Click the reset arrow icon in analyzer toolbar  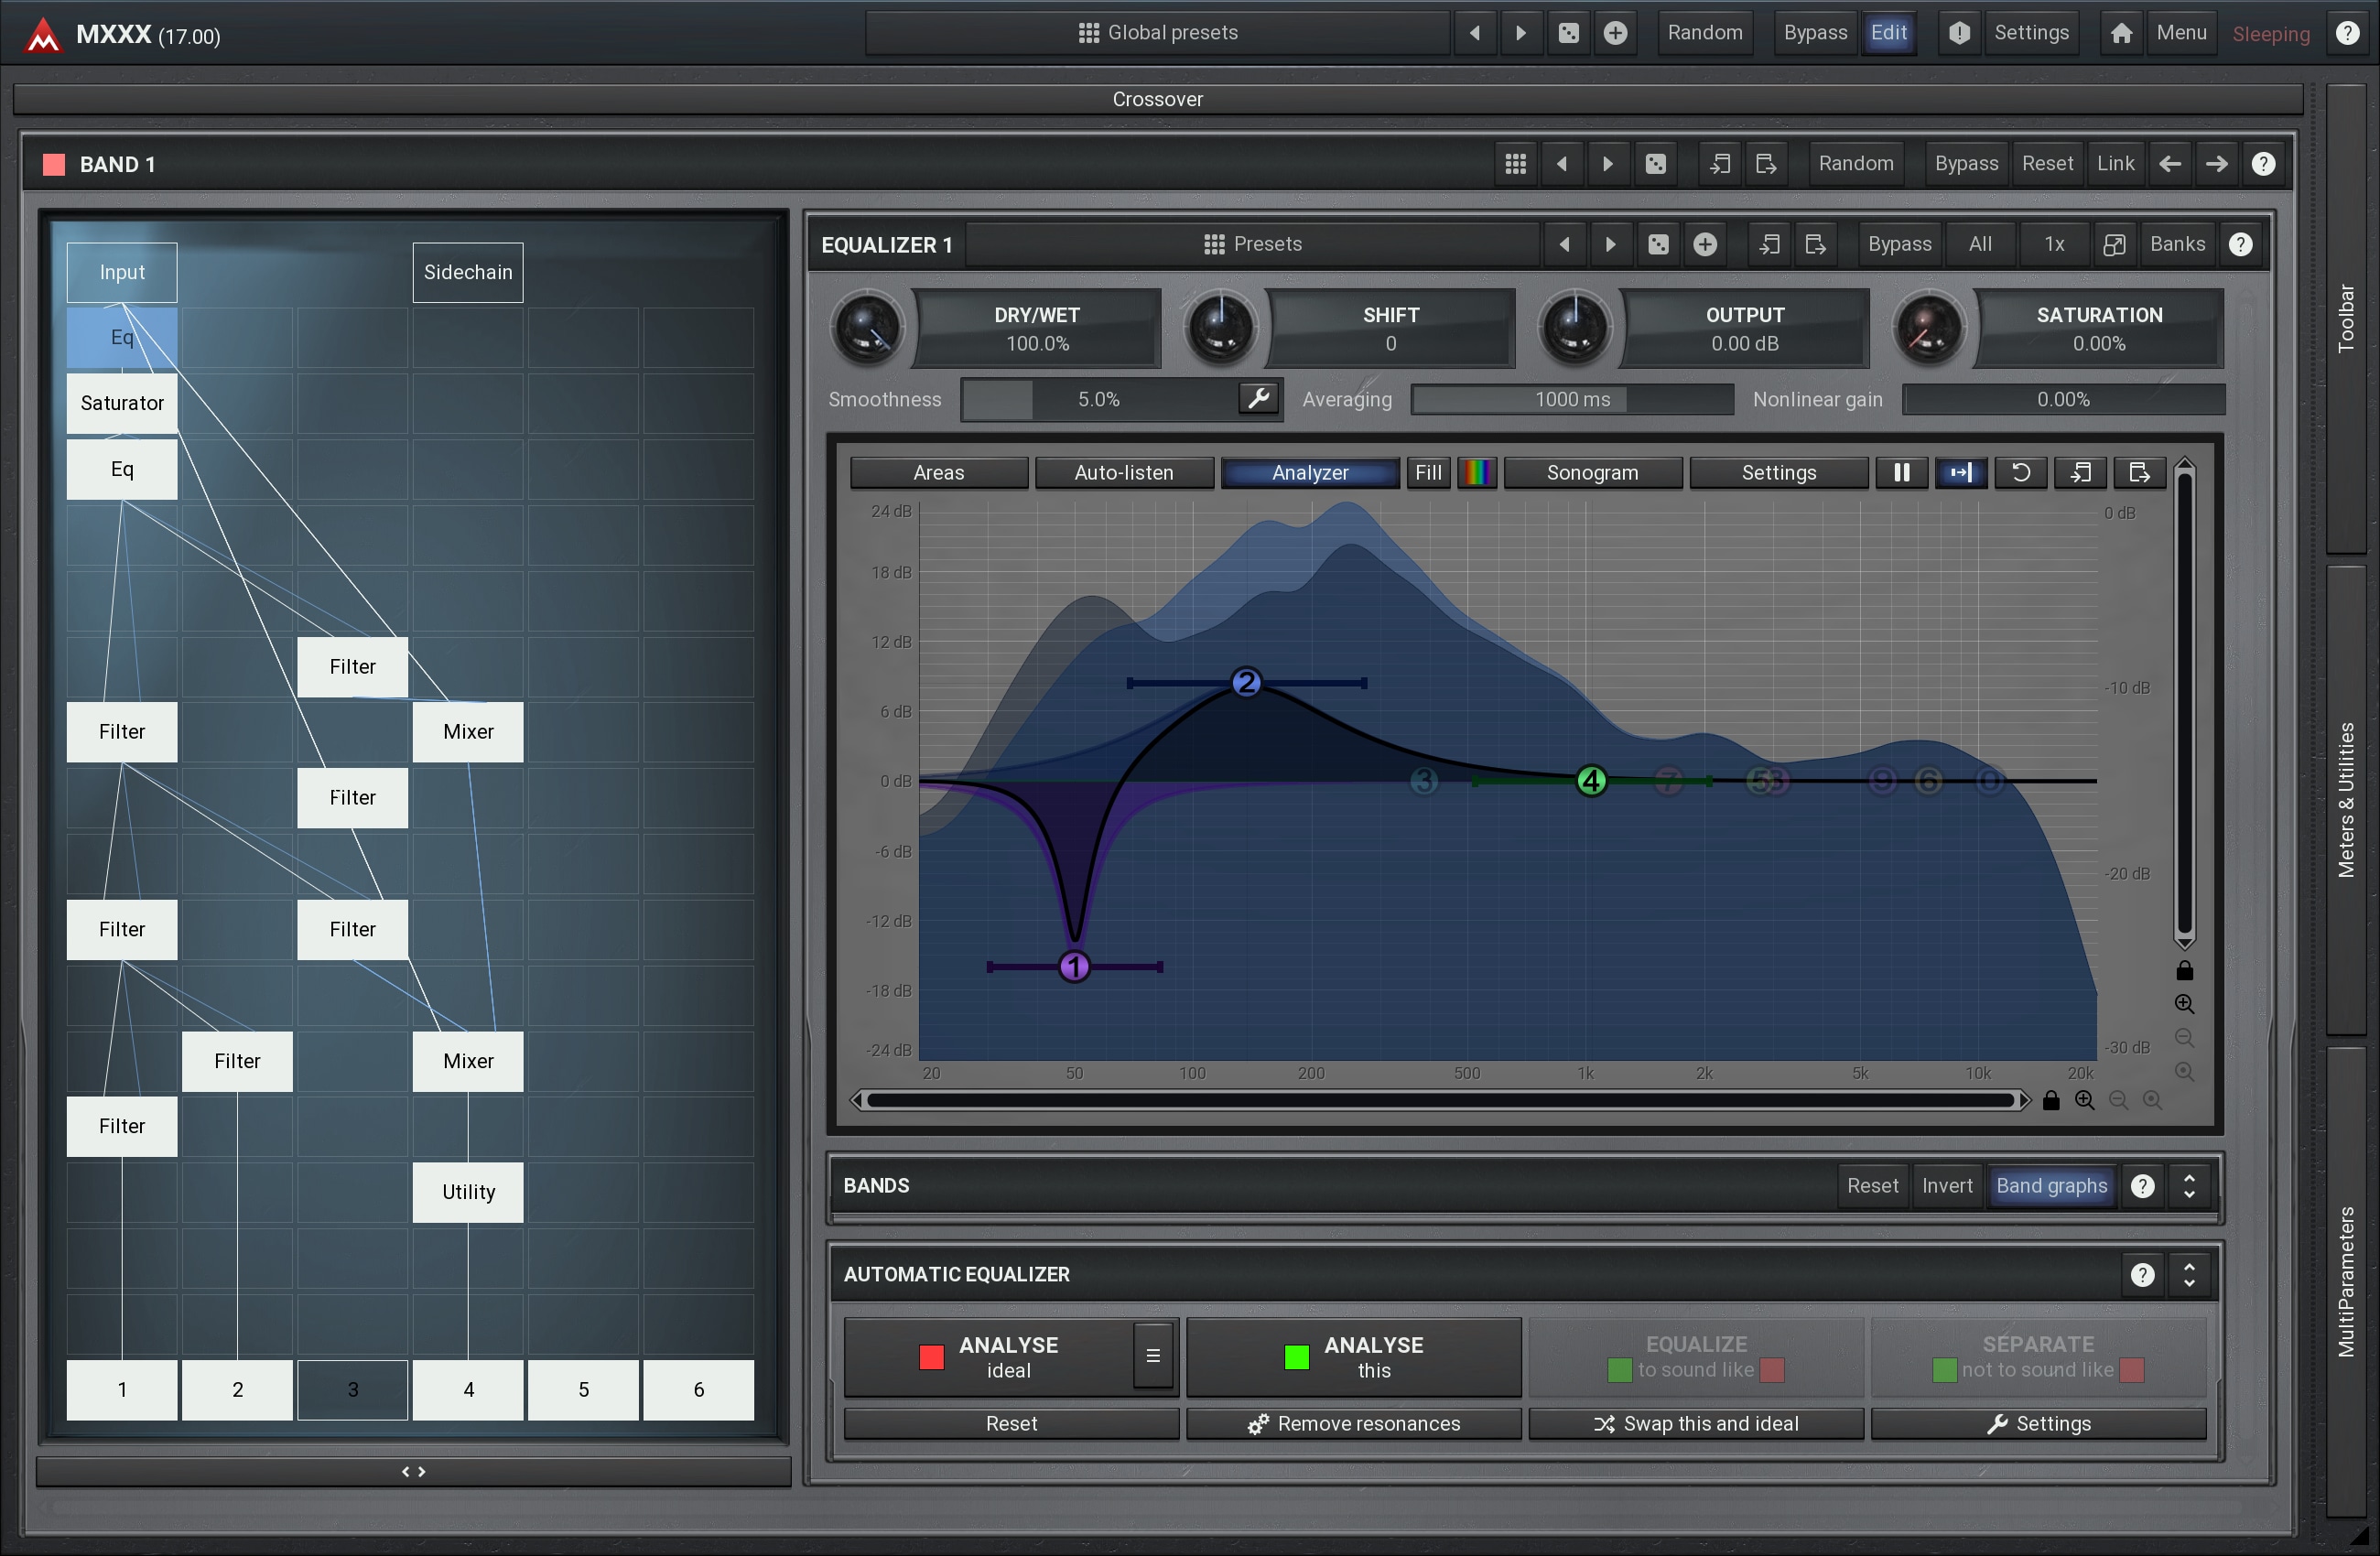(x=2020, y=472)
